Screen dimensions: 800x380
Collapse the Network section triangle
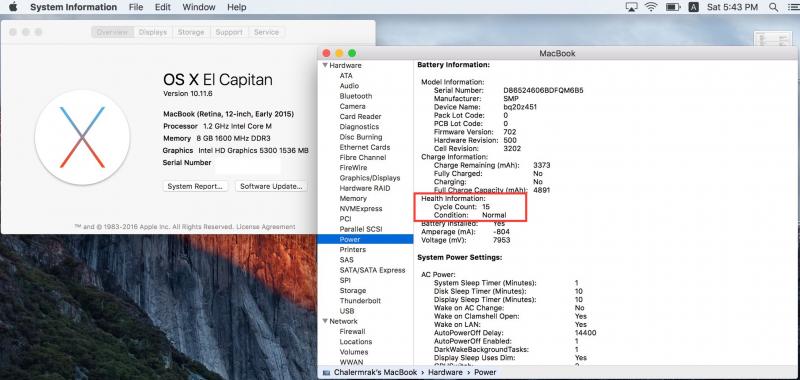coord(325,321)
